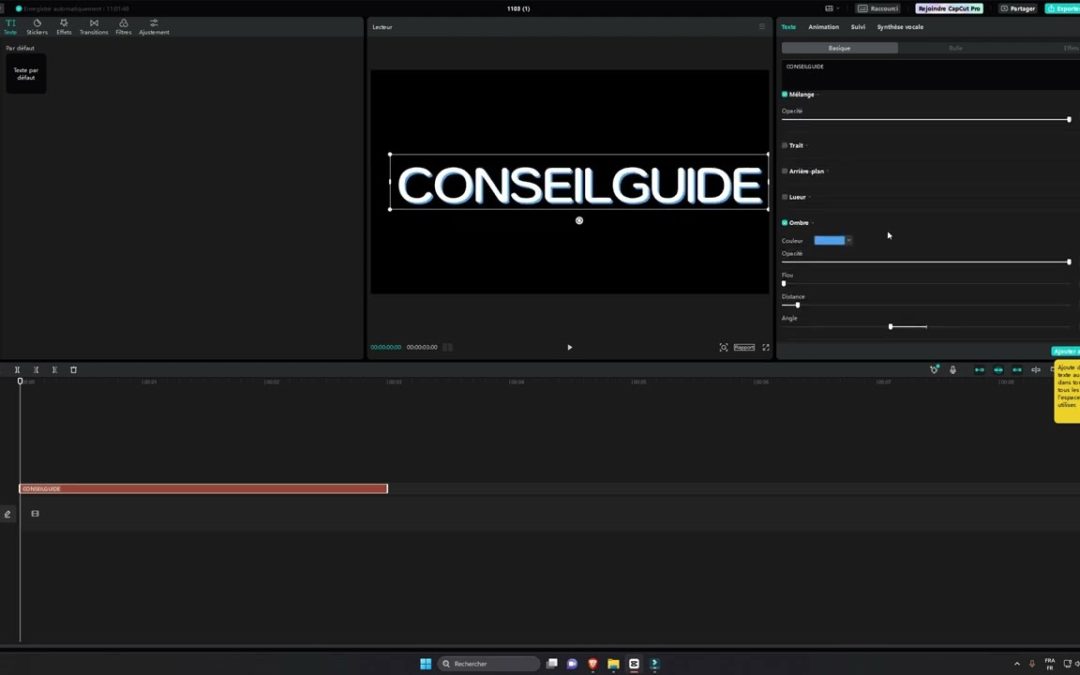Click the Exporter button
The width and height of the screenshot is (1080, 675).
(x=1063, y=8)
